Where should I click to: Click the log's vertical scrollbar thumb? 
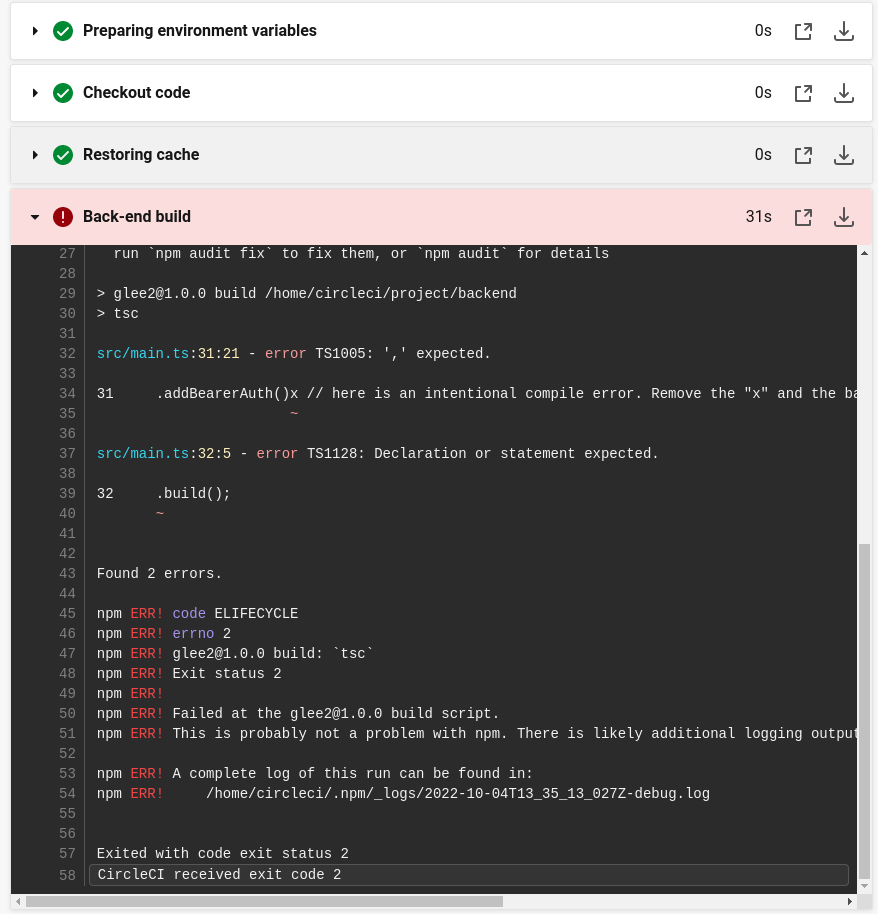click(x=865, y=705)
